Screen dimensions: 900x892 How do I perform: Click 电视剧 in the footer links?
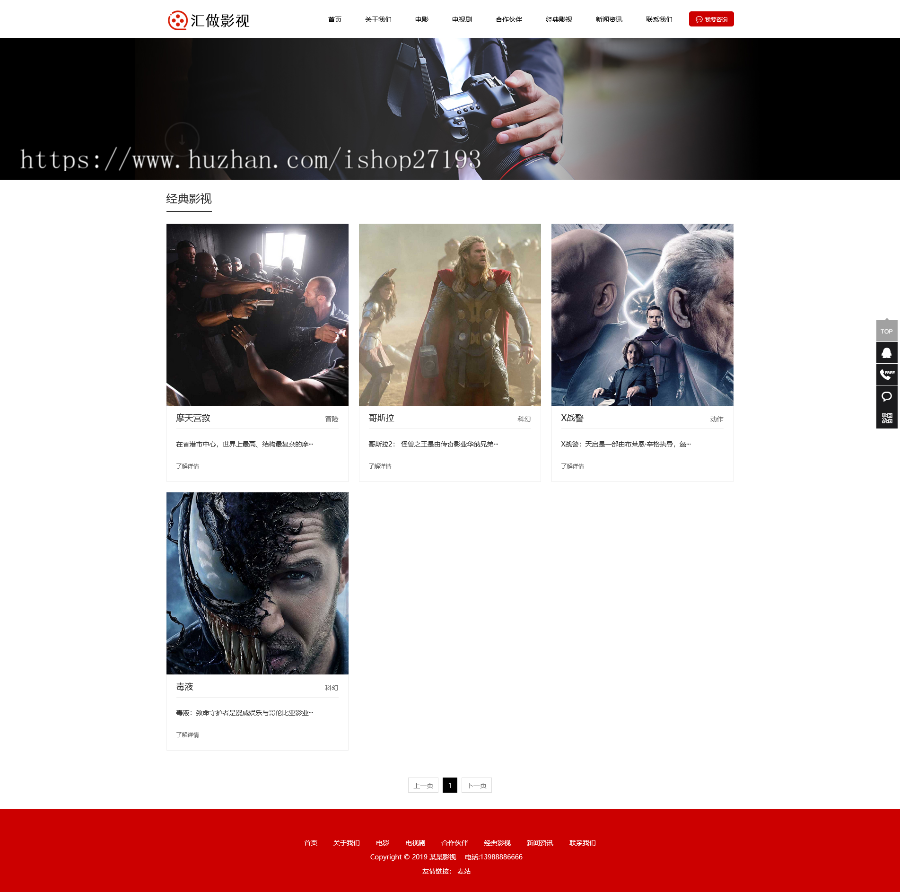click(x=415, y=843)
